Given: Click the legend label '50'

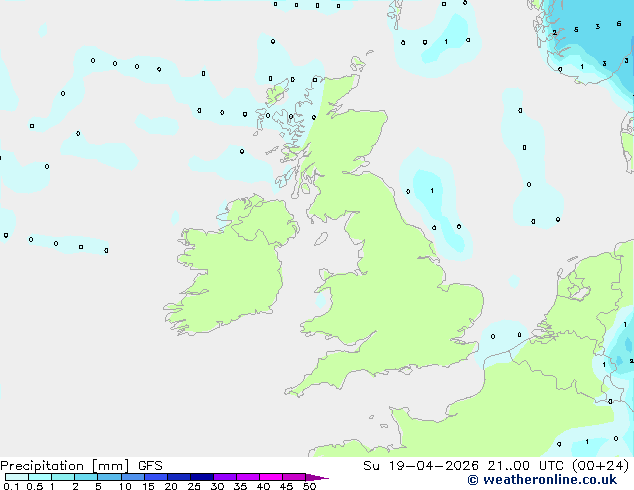Looking at the screenshot, I should (309, 486).
